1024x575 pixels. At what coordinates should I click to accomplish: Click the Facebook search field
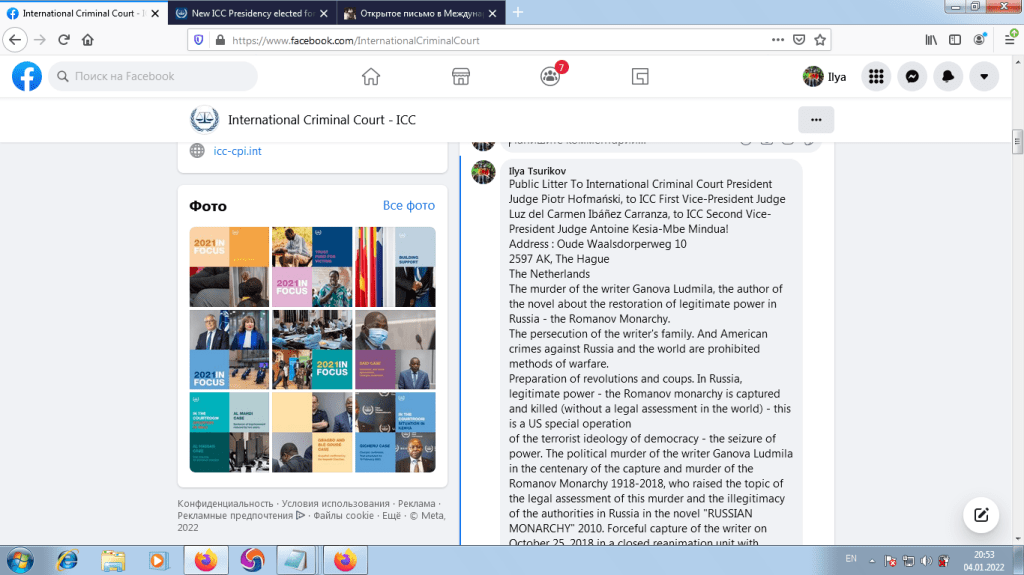153,76
